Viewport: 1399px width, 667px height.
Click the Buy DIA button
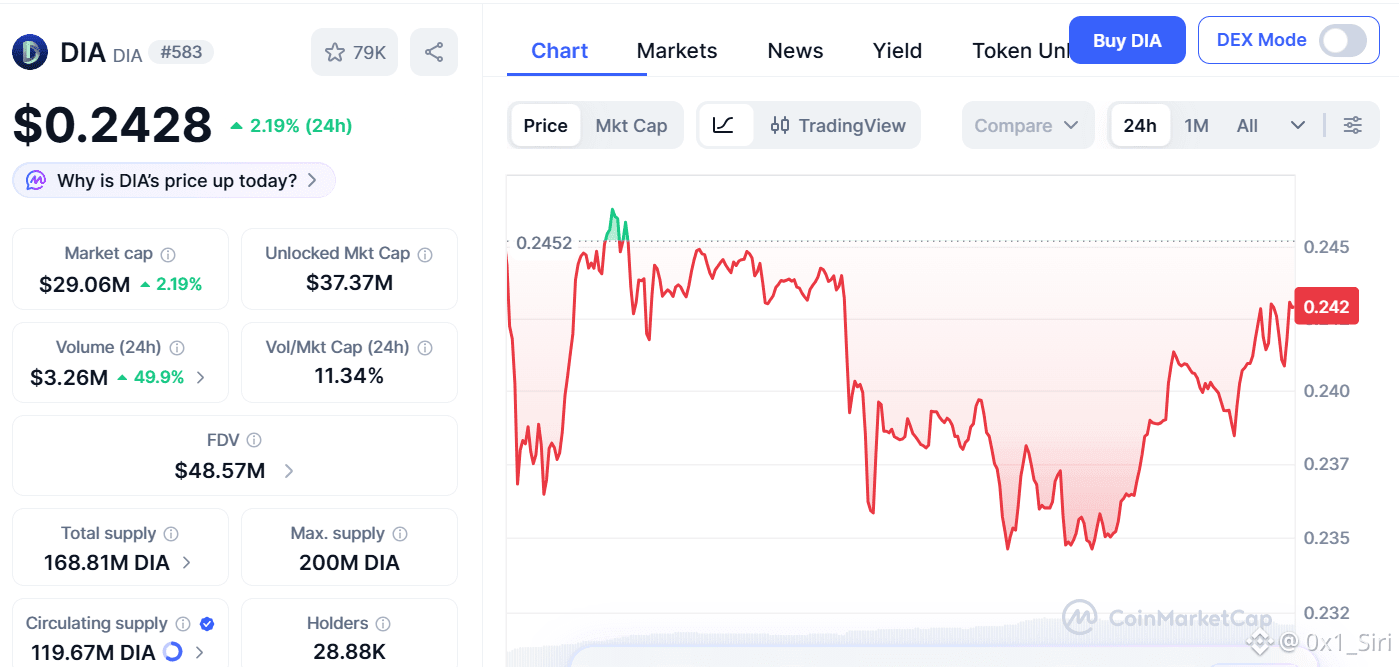tap(1127, 40)
